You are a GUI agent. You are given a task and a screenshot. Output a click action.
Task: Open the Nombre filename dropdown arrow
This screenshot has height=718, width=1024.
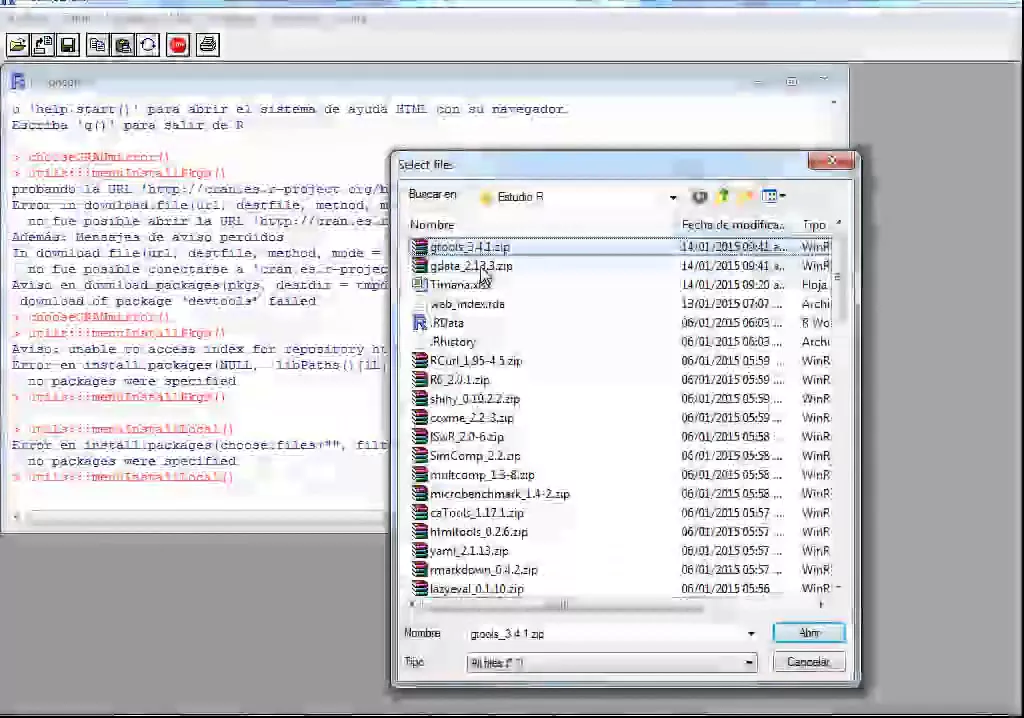point(751,634)
